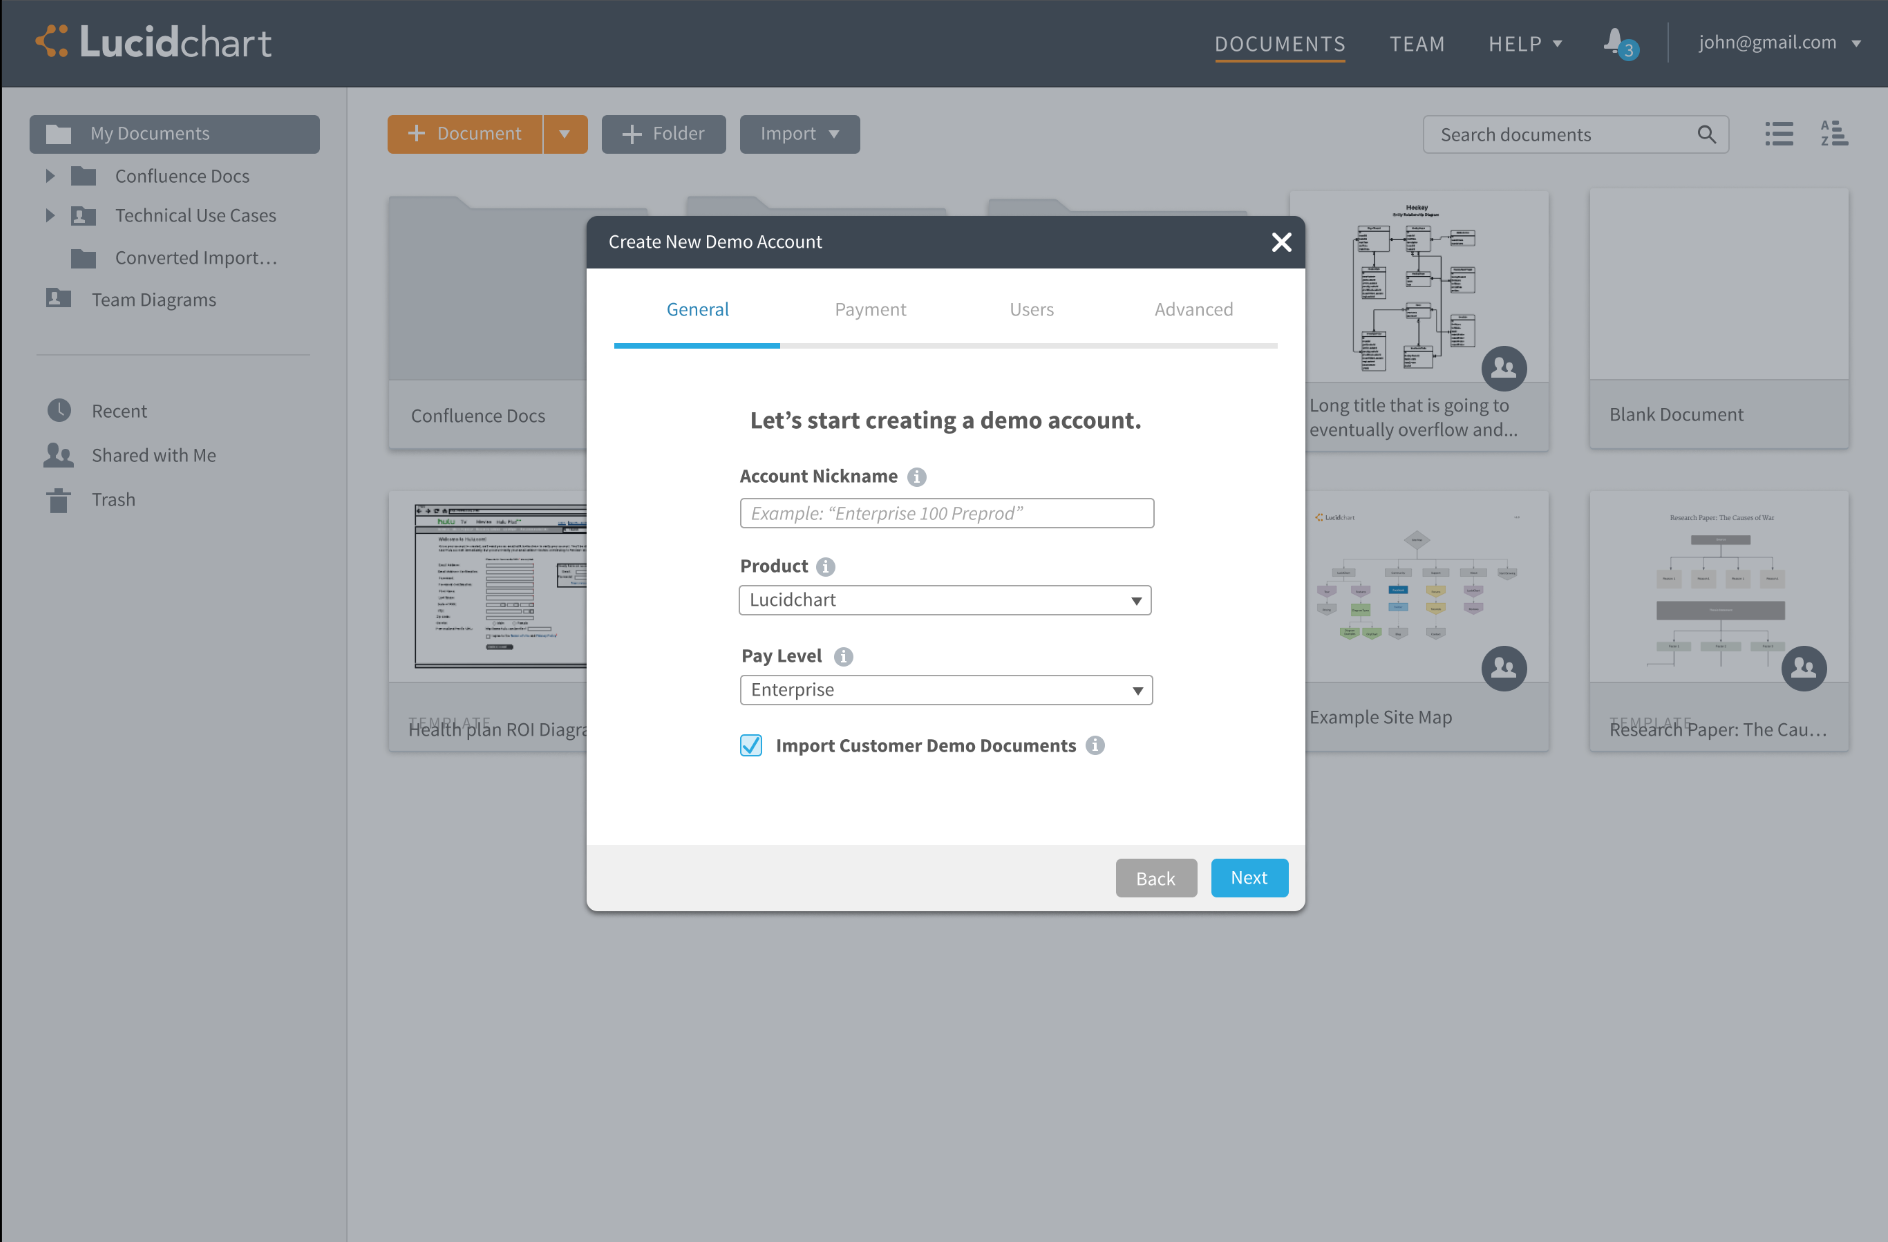1888x1242 pixels.
Task: Open the HELP menu dropdown
Action: click(1525, 44)
